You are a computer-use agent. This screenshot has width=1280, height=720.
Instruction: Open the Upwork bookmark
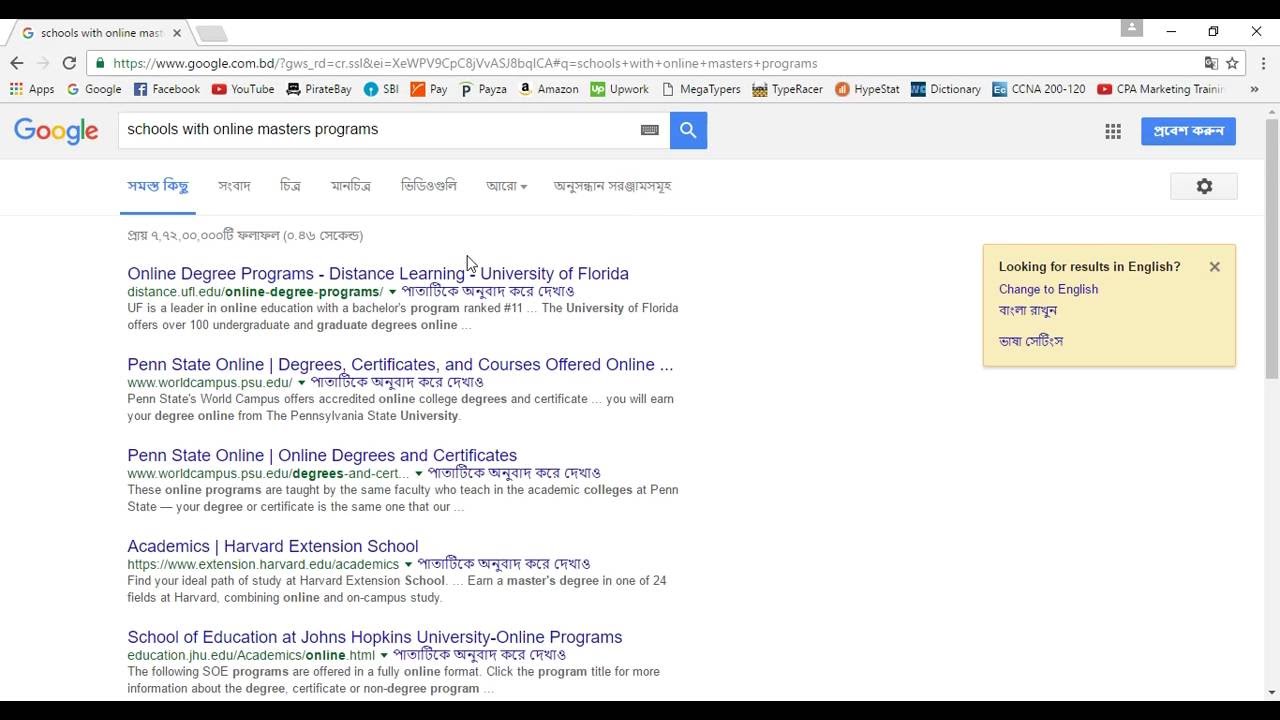tap(620, 89)
